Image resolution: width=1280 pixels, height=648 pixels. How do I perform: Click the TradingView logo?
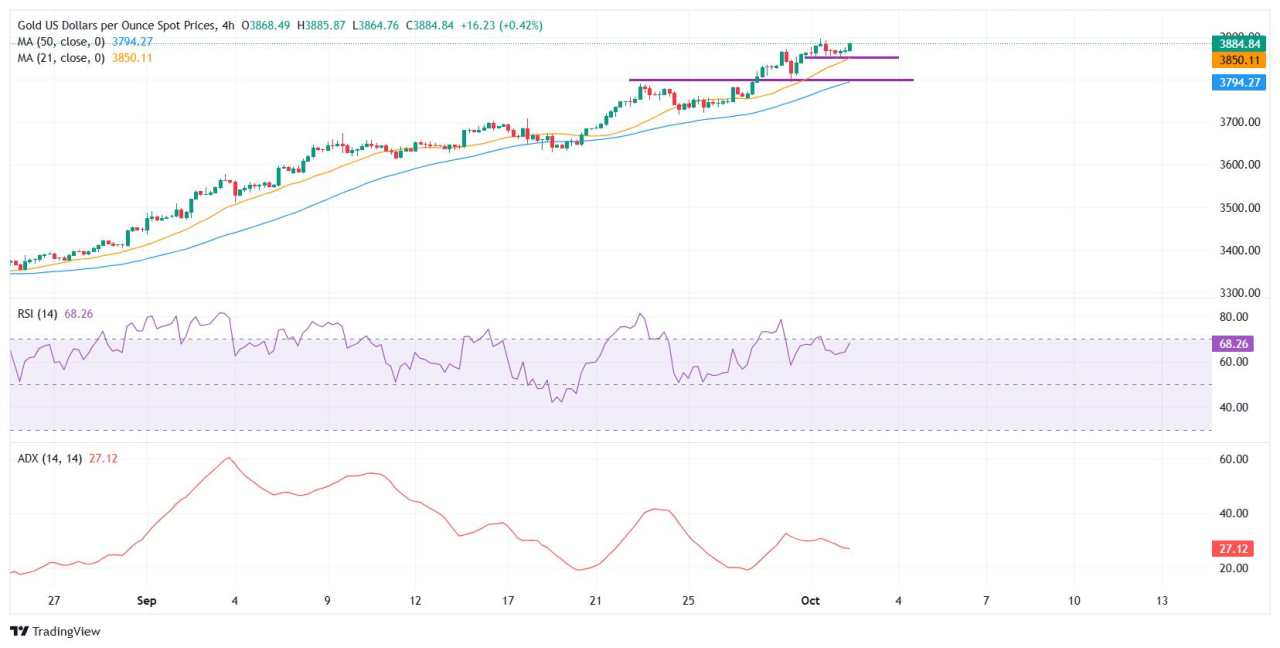55,632
